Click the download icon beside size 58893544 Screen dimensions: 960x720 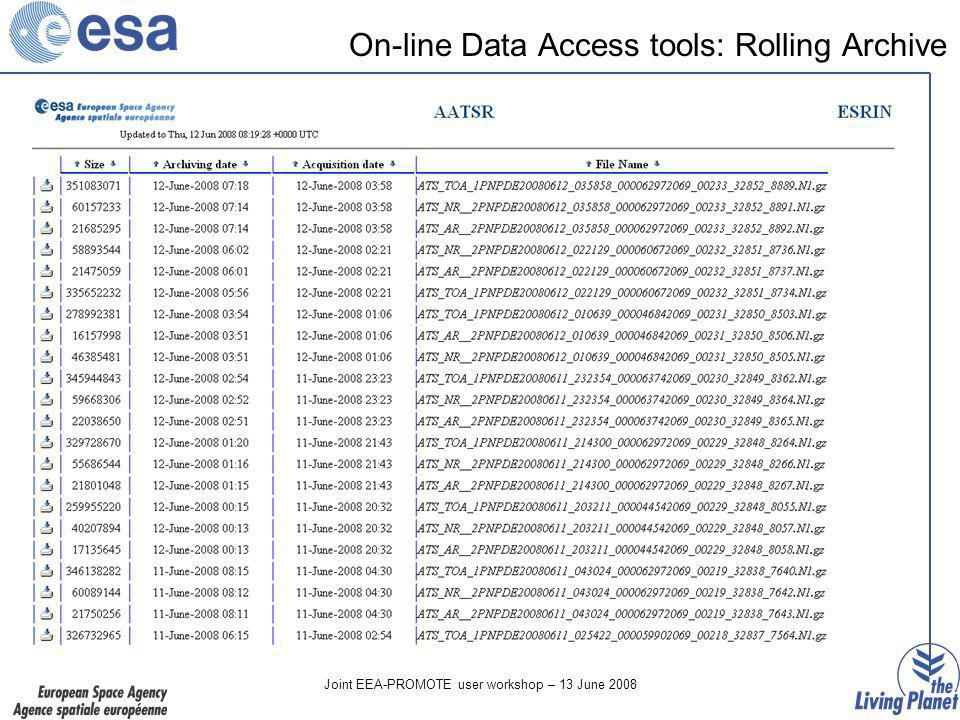(x=47, y=250)
